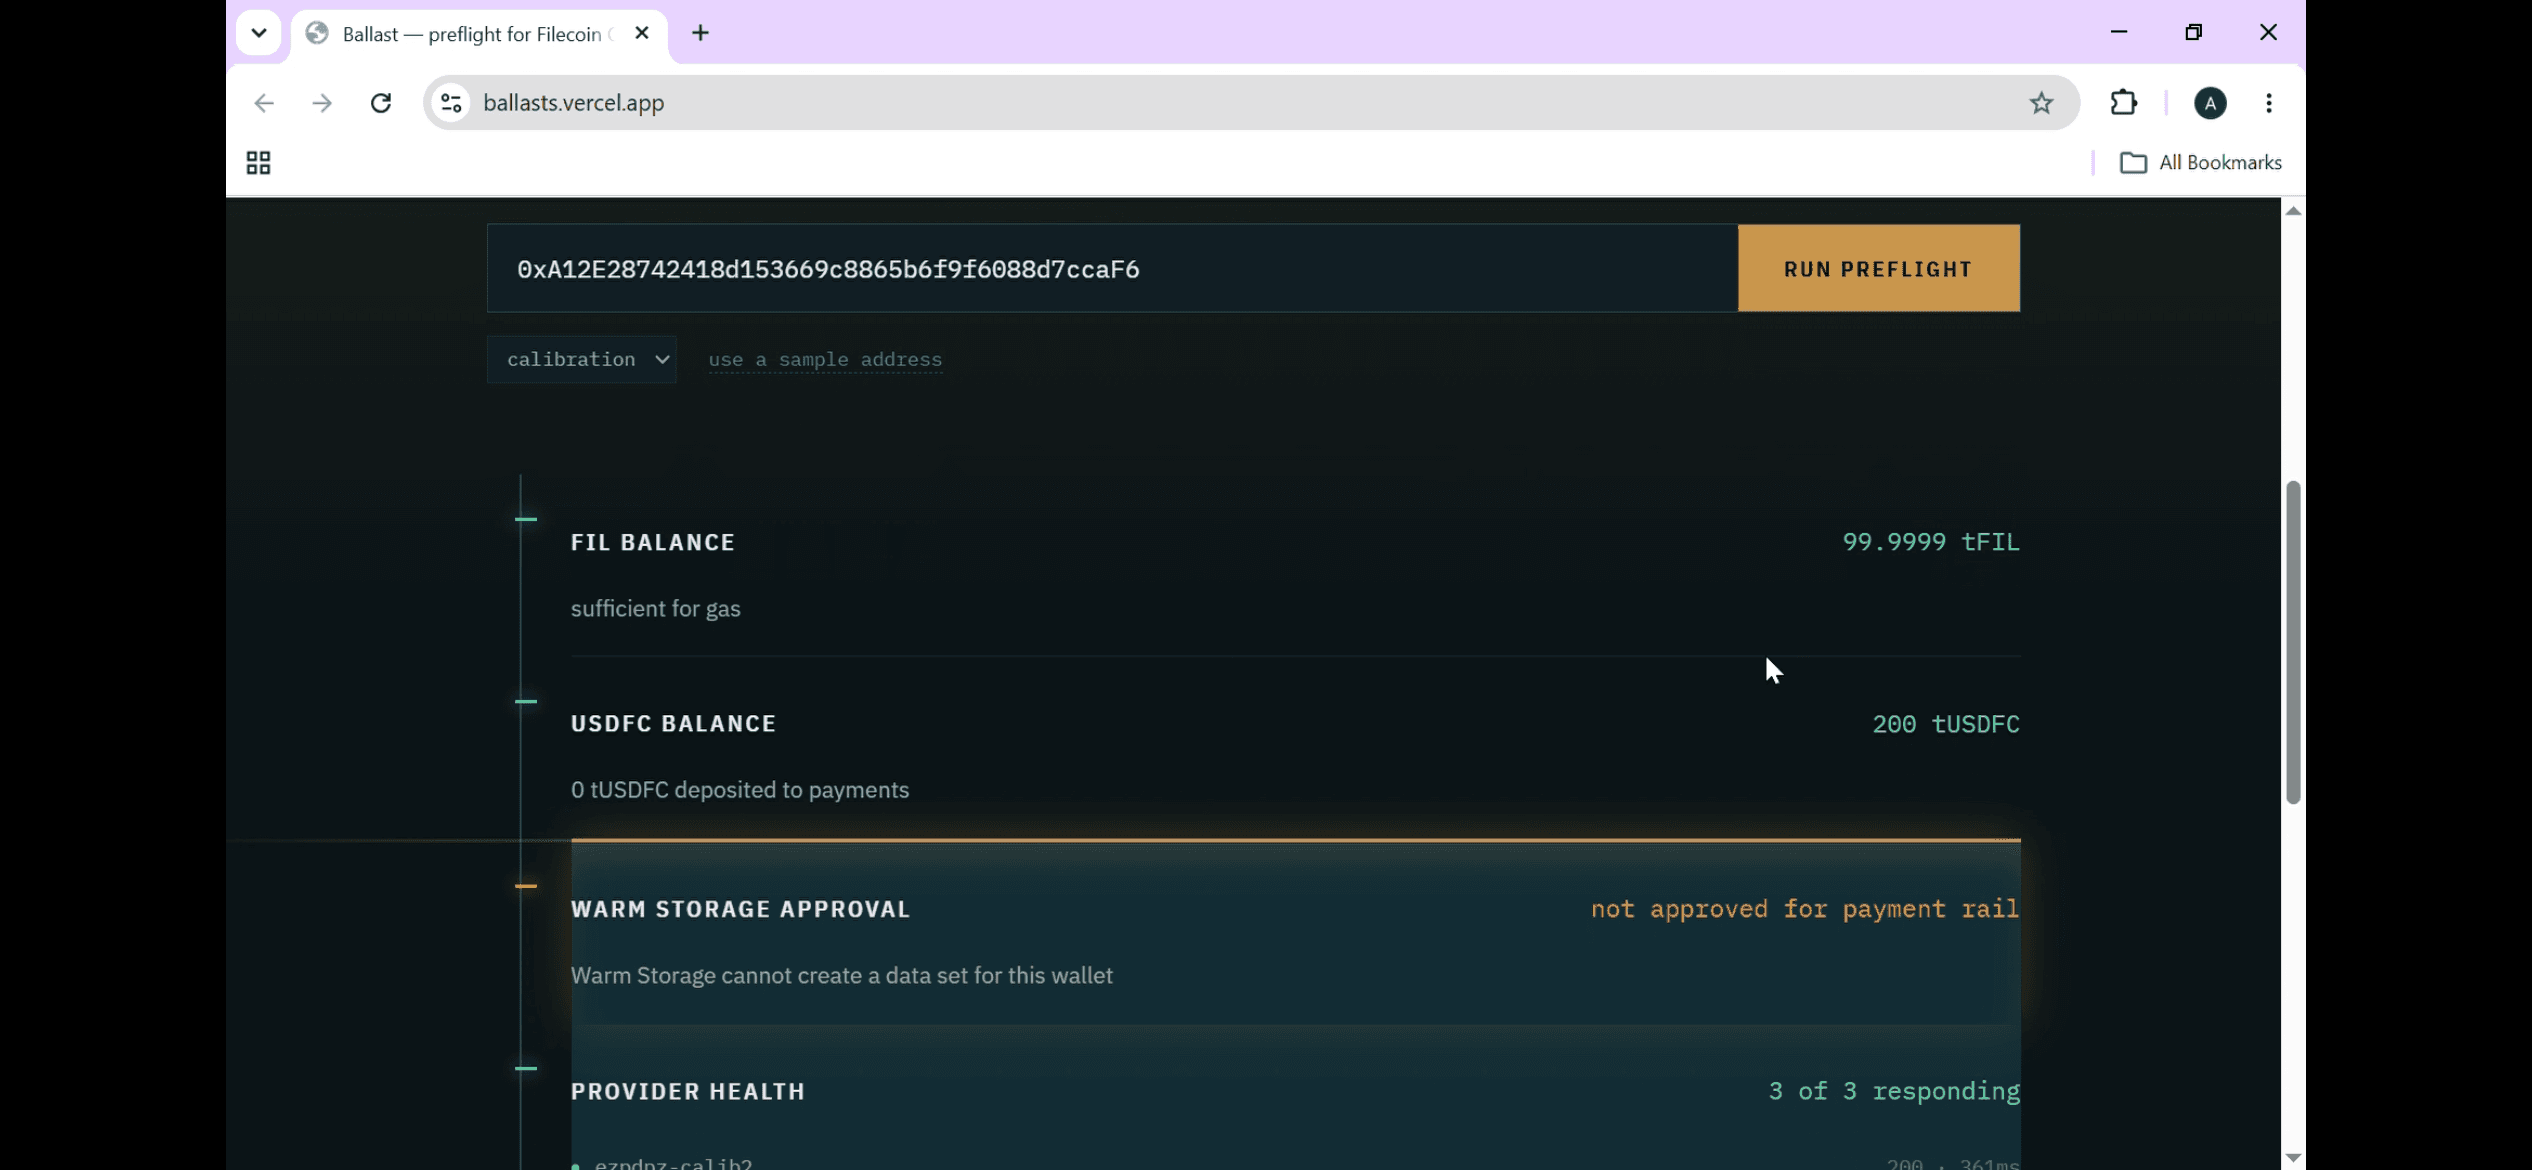
Task: Minimize the Chrome window
Action: [2118, 32]
